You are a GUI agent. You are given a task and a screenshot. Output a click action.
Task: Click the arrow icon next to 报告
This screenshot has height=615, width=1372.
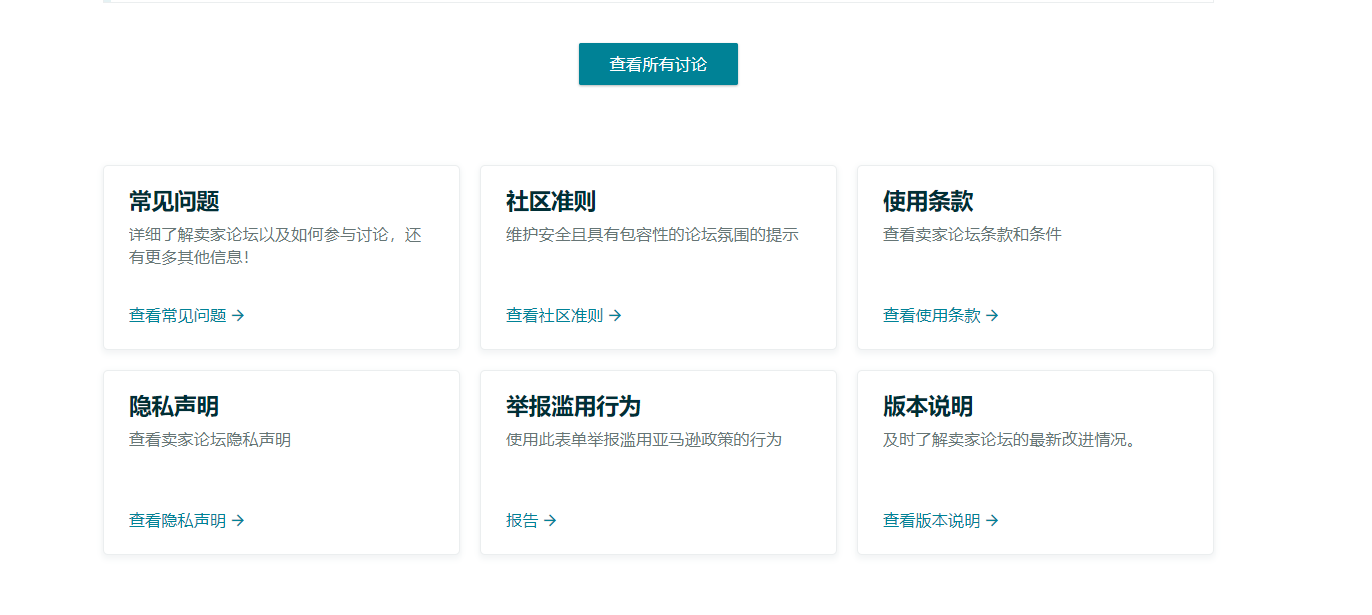coord(550,520)
